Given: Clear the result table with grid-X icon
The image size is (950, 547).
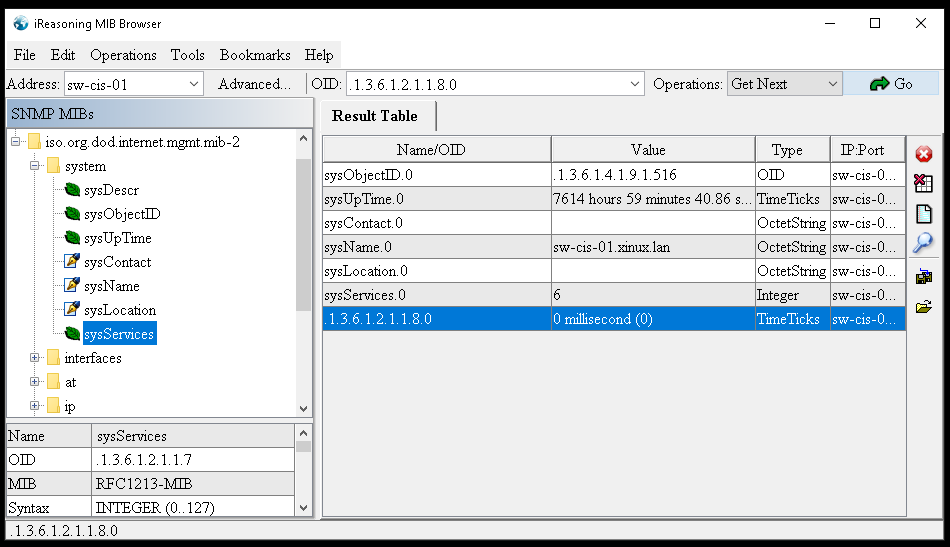Looking at the screenshot, I should tap(923, 184).
